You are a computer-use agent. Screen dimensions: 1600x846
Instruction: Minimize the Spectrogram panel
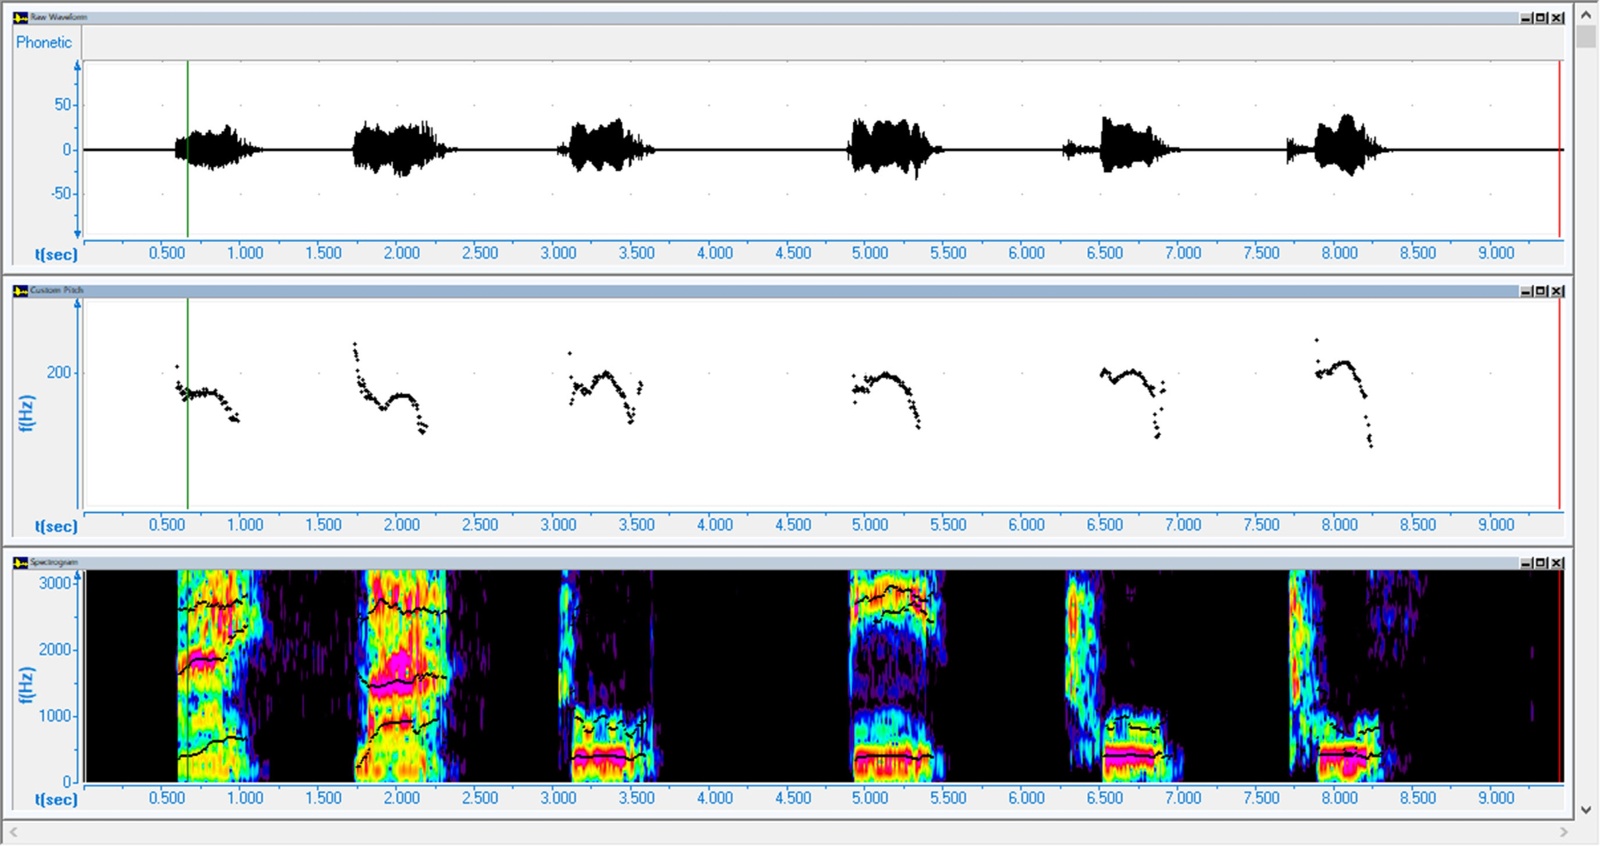(x=1526, y=563)
